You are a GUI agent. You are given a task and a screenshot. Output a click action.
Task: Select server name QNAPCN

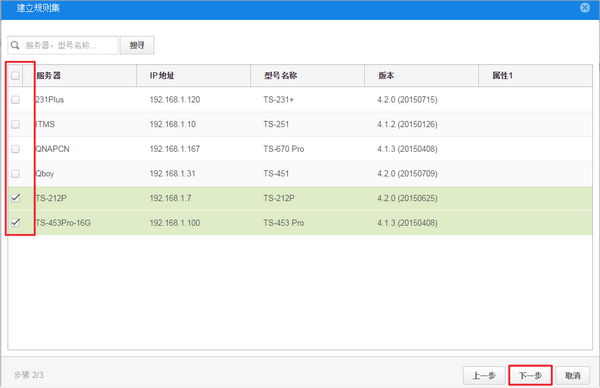(52, 149)
